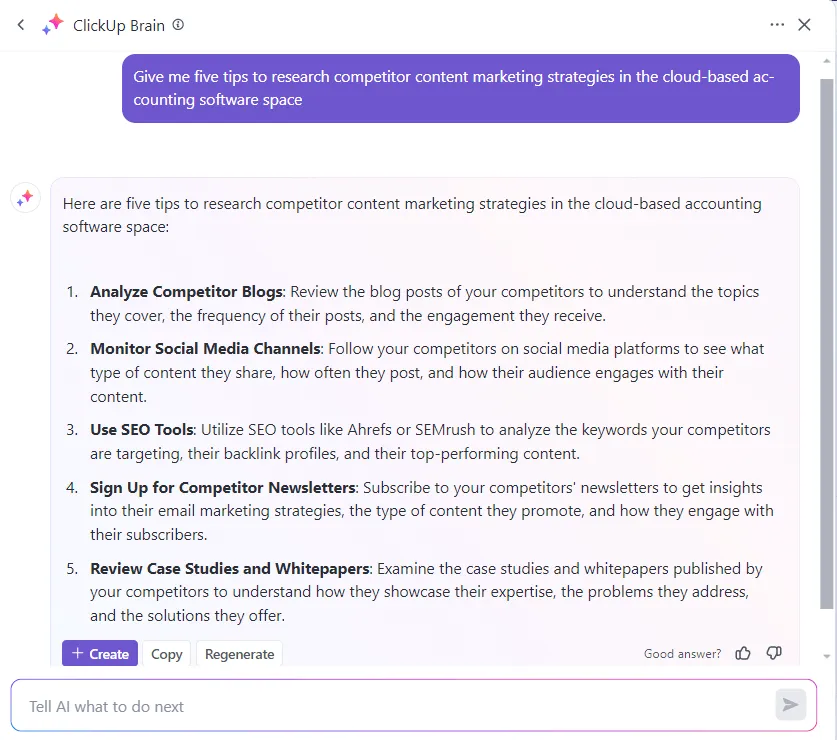Click the vertical scrollbar thumb

[x=826, y=343]
